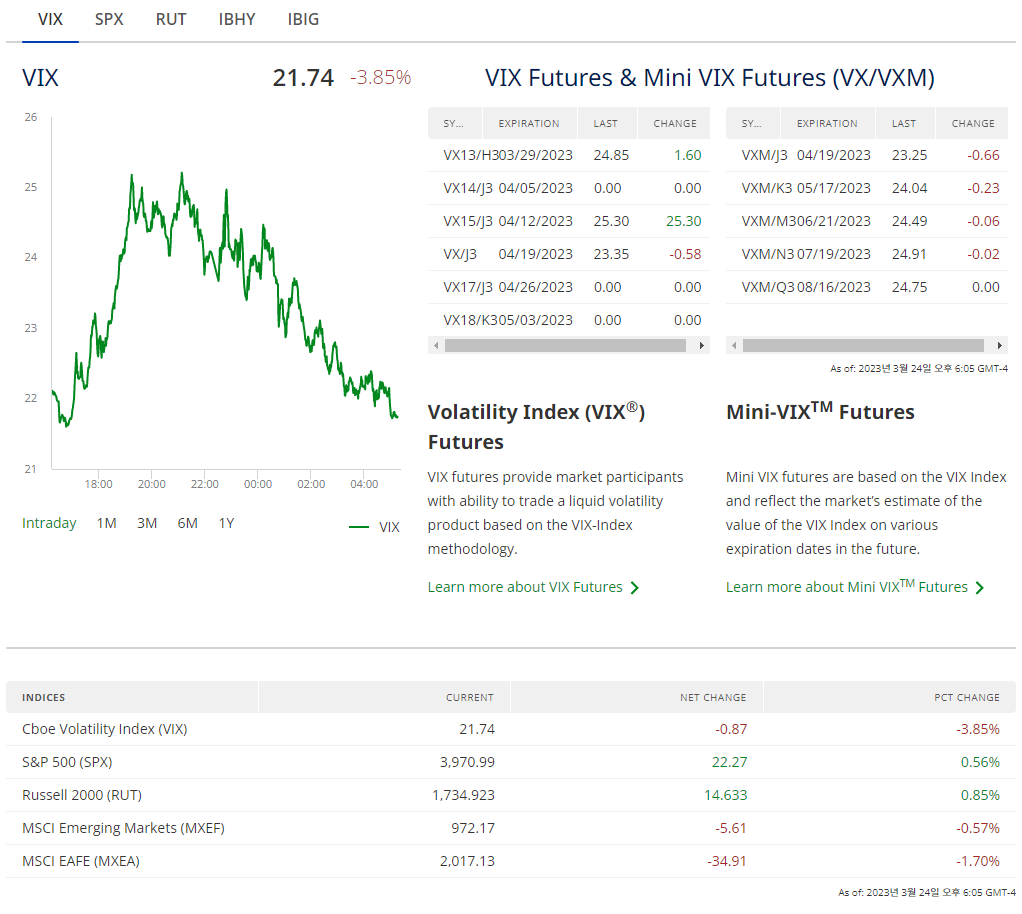Select VX17/J3 futures row
This screenshot has height=914, width=1022.
tap(569, 287)
